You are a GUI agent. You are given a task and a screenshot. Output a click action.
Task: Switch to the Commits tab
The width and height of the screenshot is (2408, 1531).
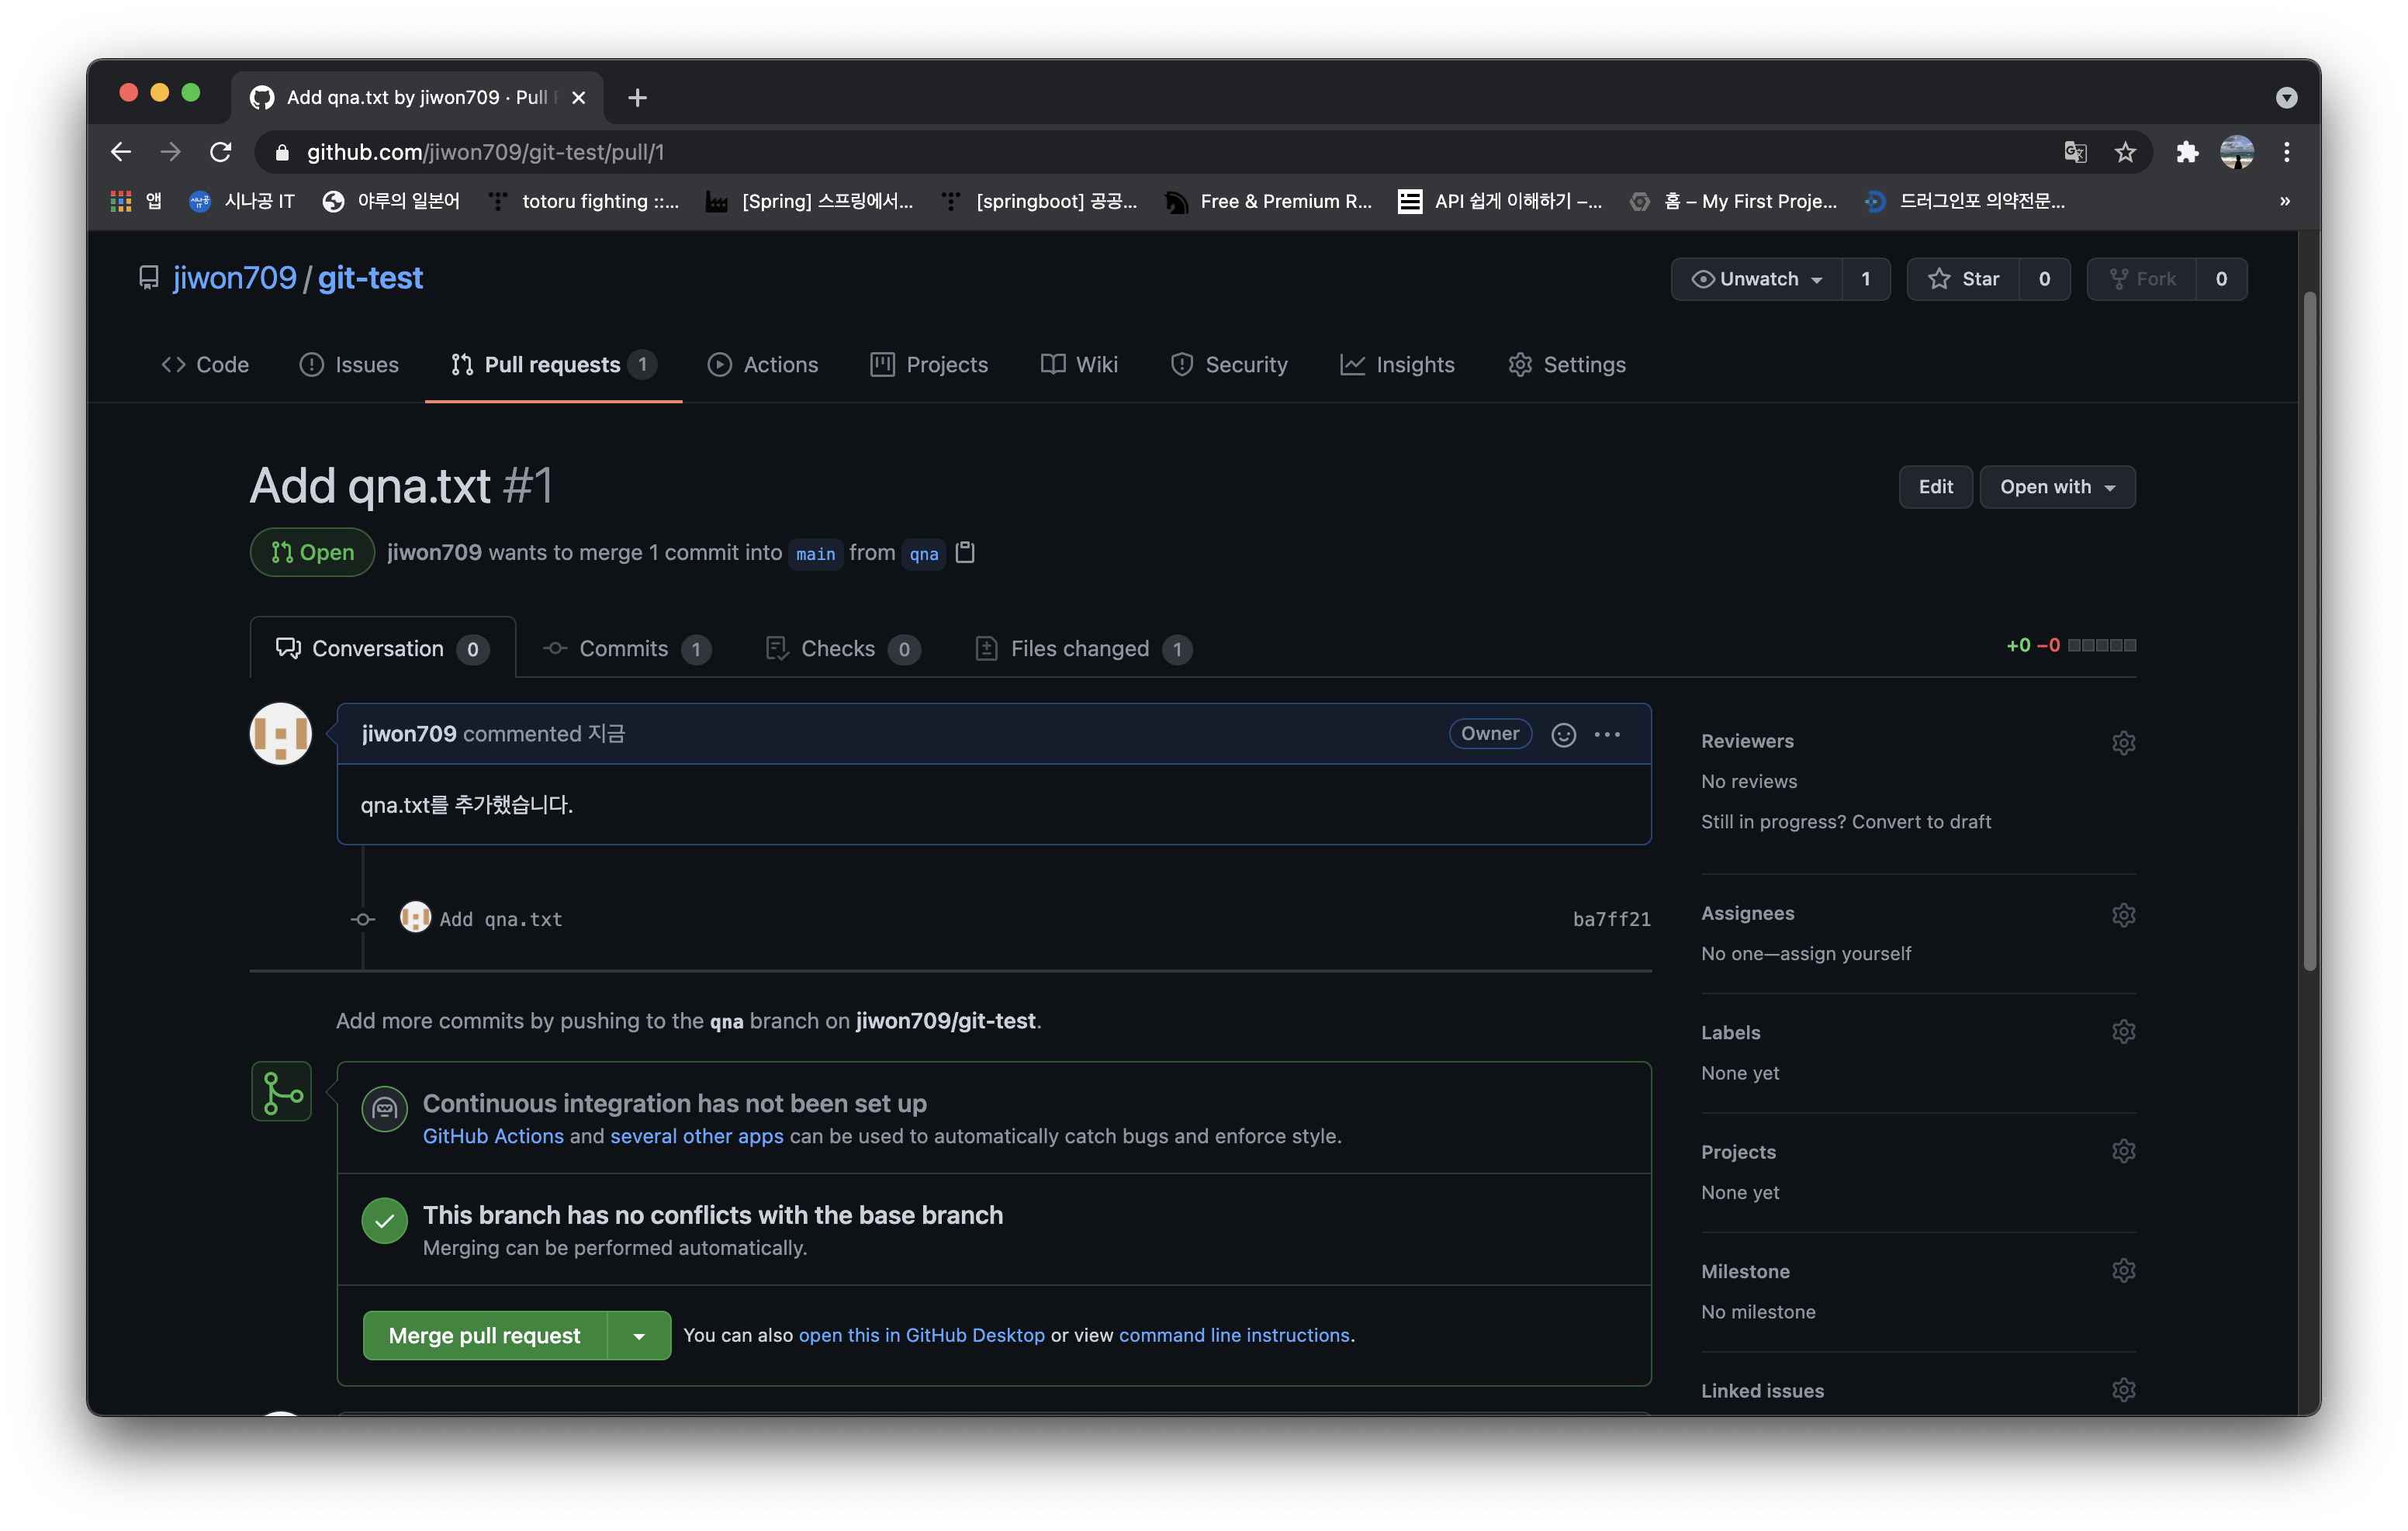pyautogui.click(x=622, y=648)
